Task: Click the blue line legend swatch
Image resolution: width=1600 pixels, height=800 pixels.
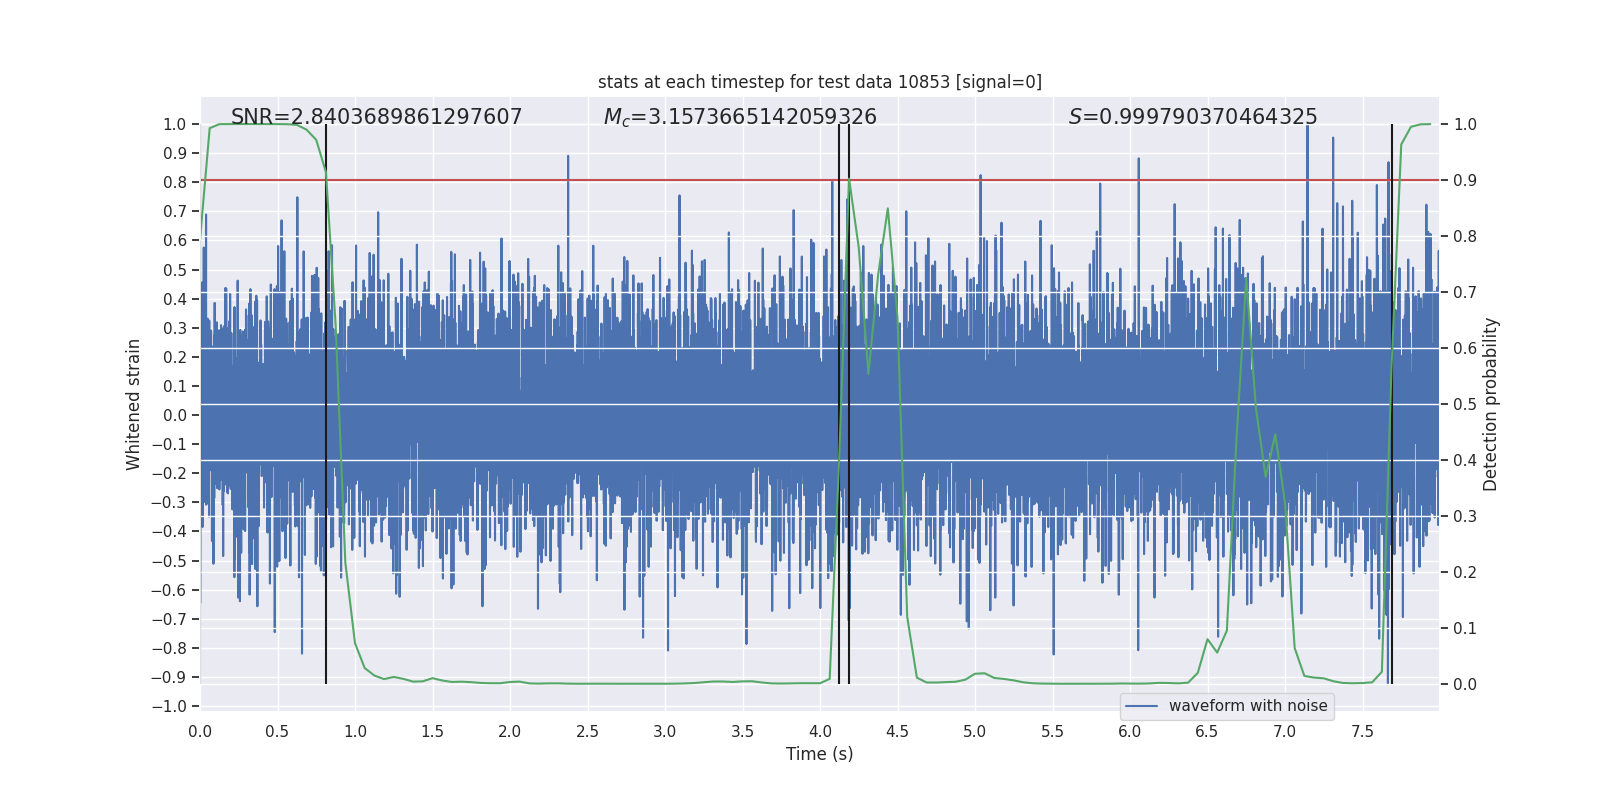Action: [1142, 706]
